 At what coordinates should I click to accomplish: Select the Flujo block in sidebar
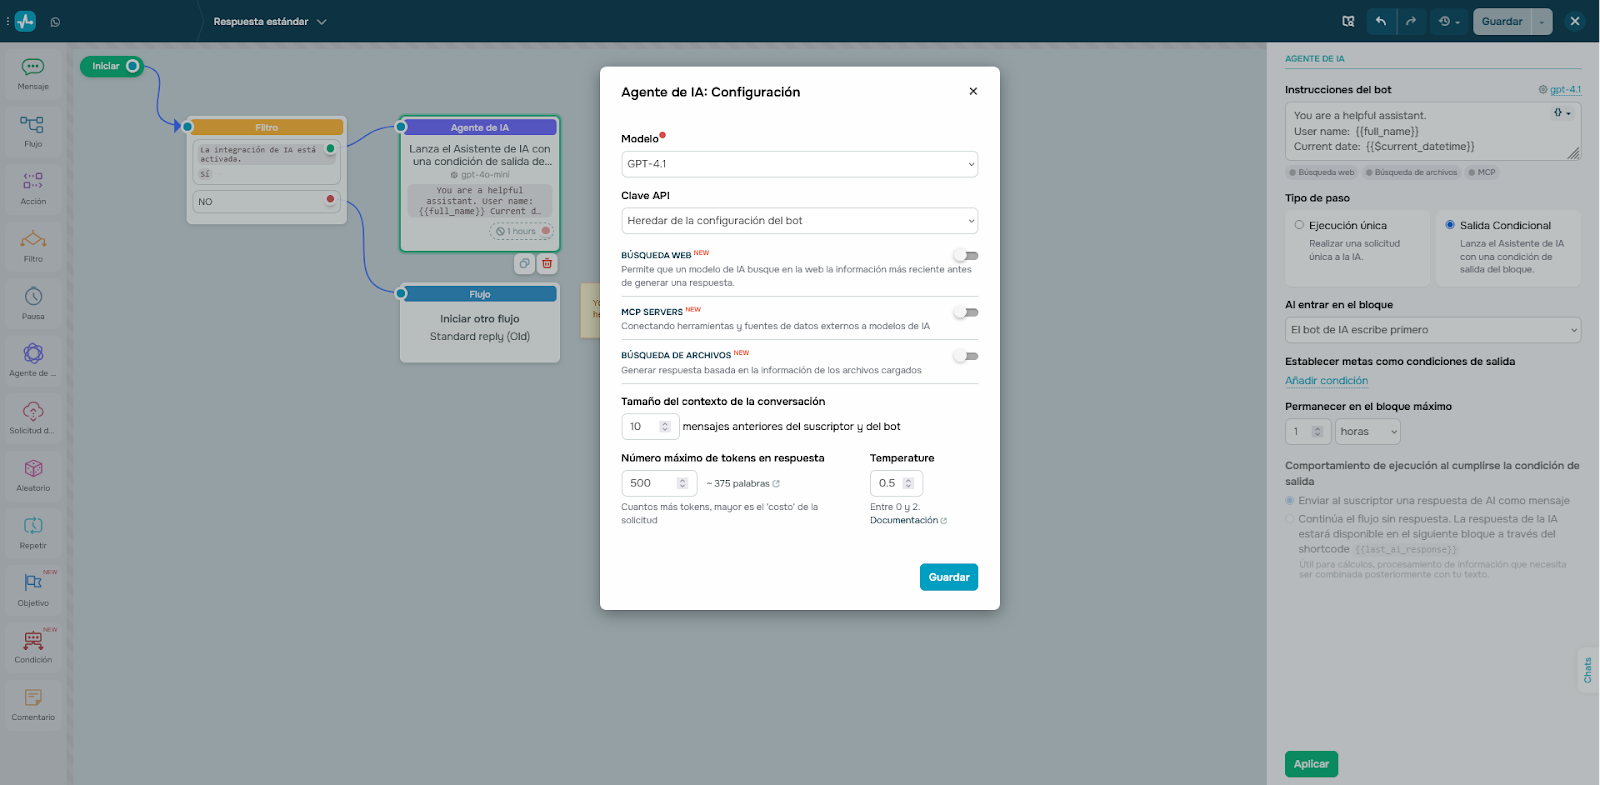click(x=33, y=131)
